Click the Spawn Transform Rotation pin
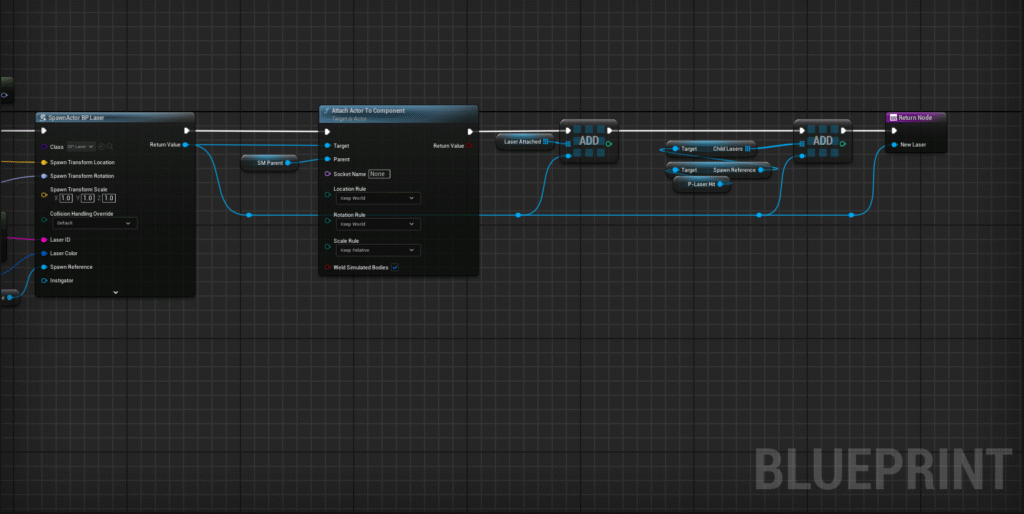Viewport: 1024px width, 514px height. click(x=44, y=176)
